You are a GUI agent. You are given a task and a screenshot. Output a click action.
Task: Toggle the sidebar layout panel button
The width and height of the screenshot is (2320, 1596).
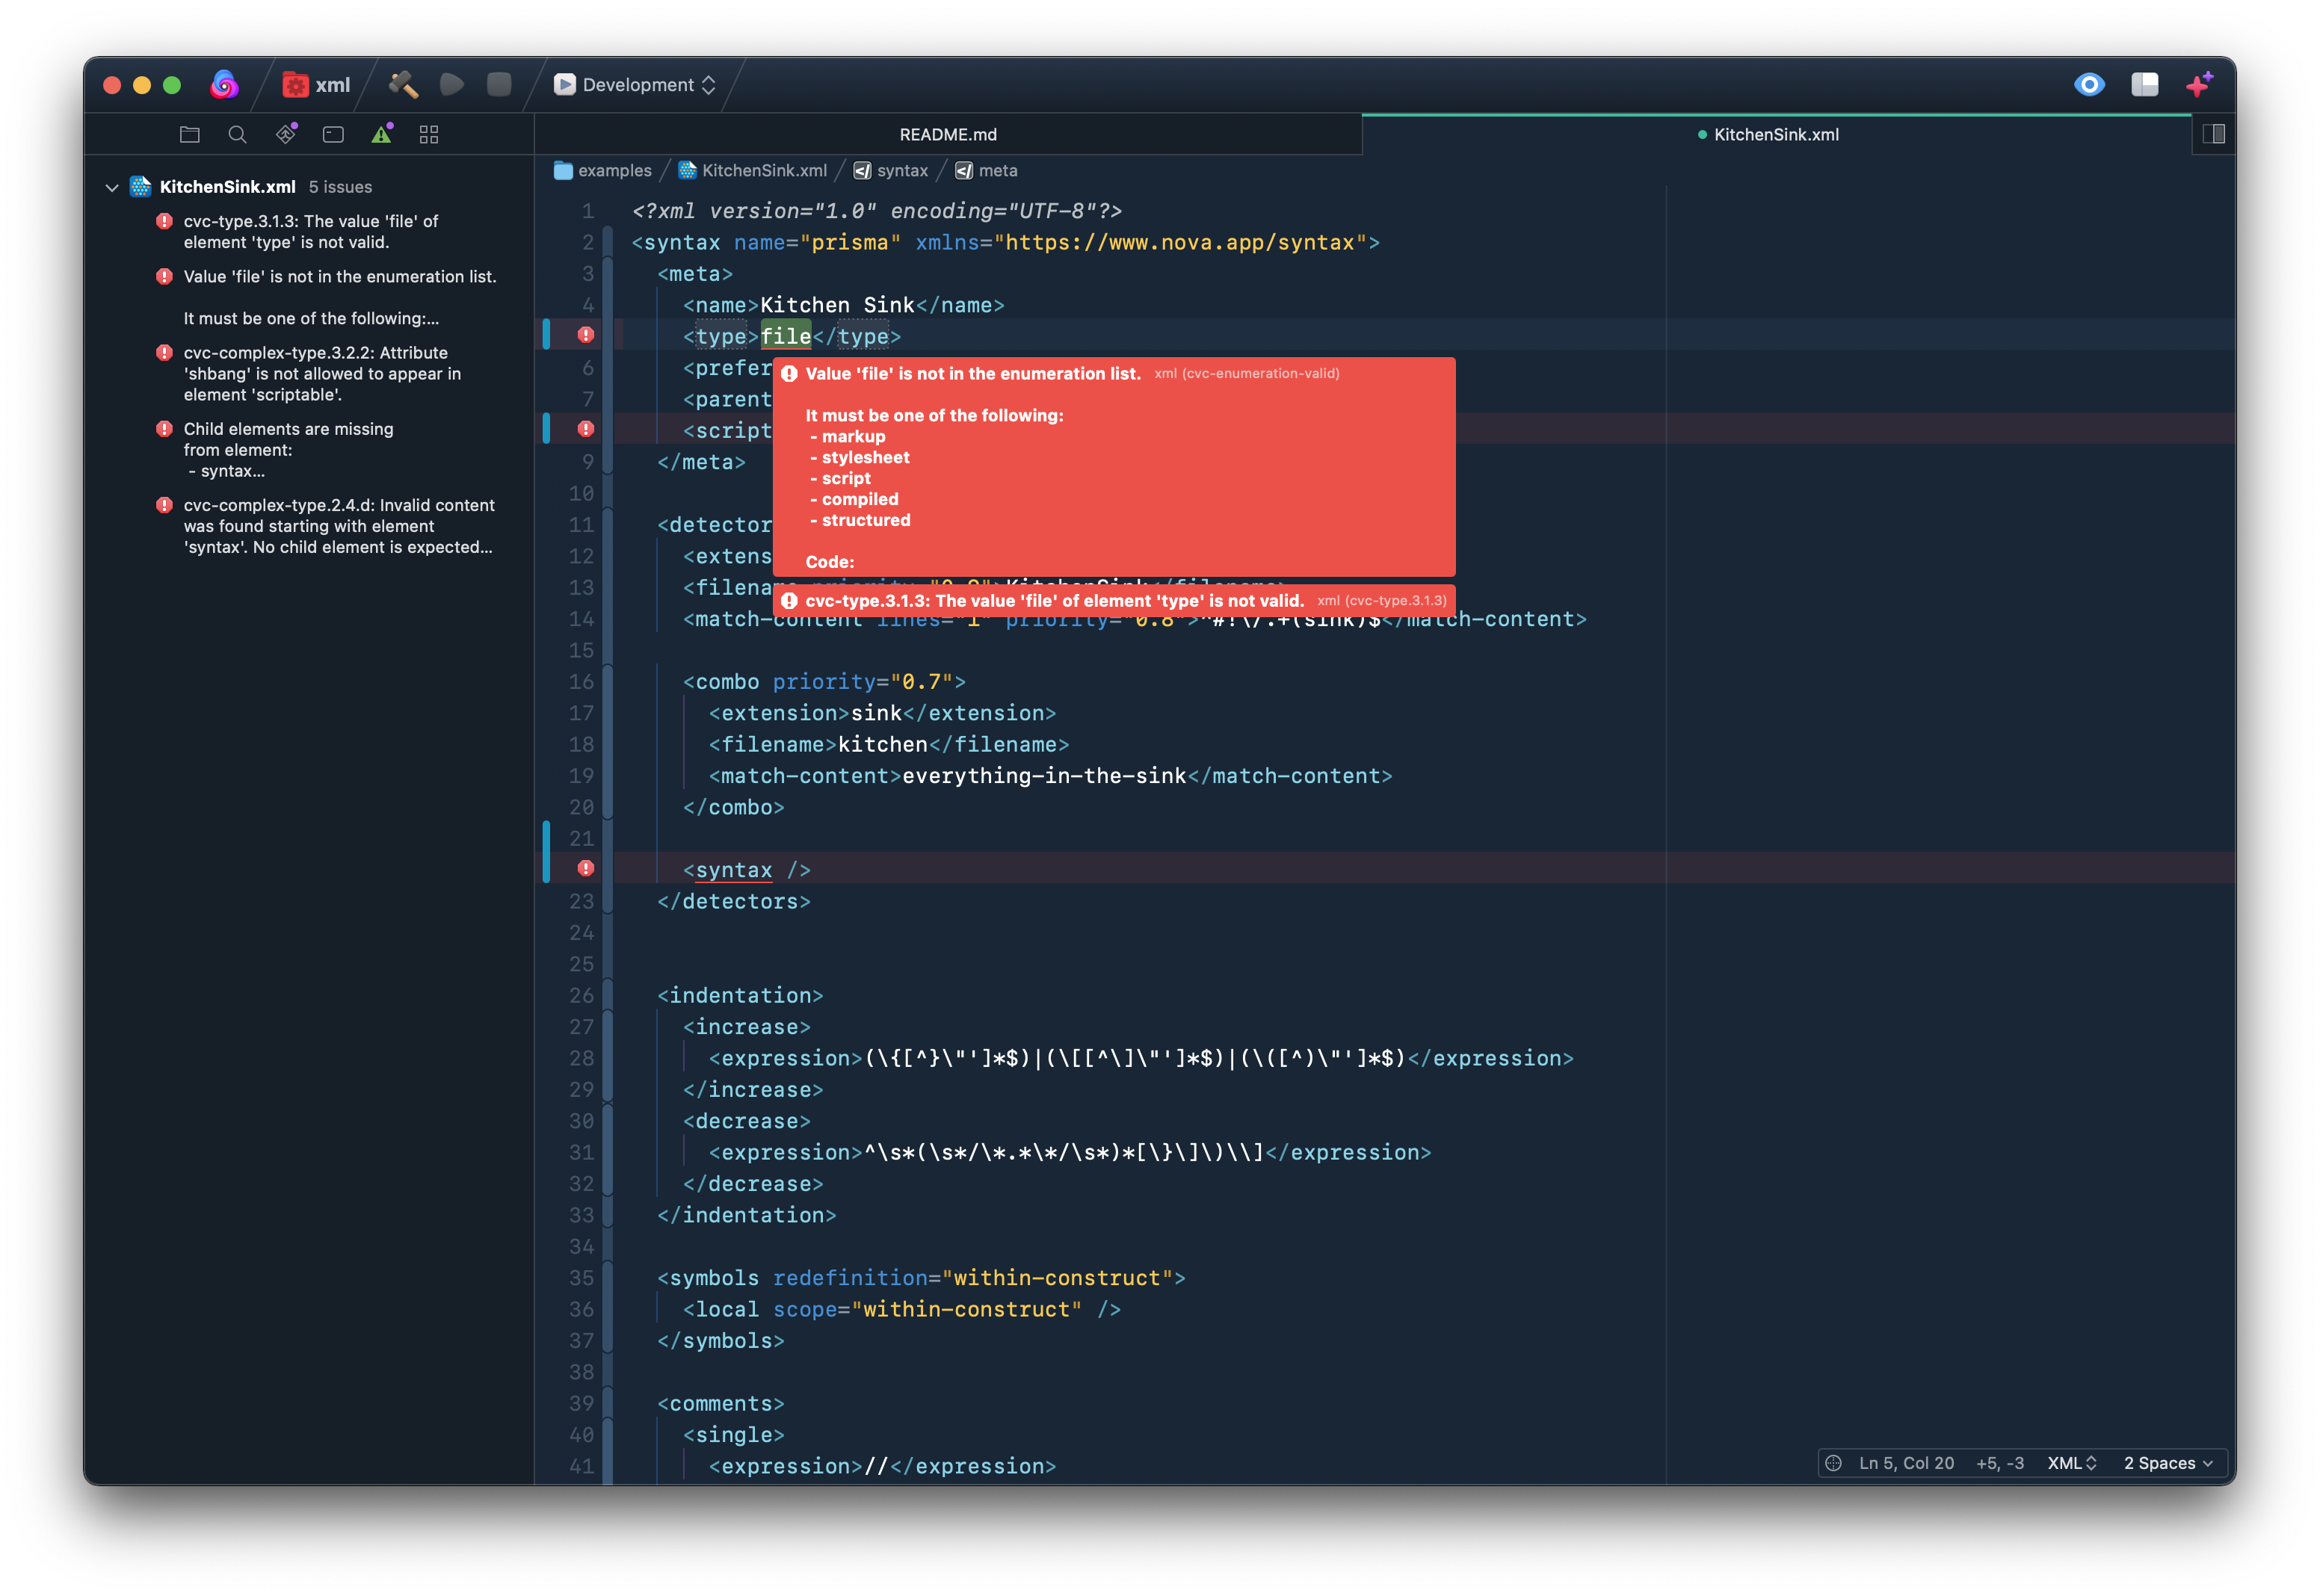click(2144, 85)
